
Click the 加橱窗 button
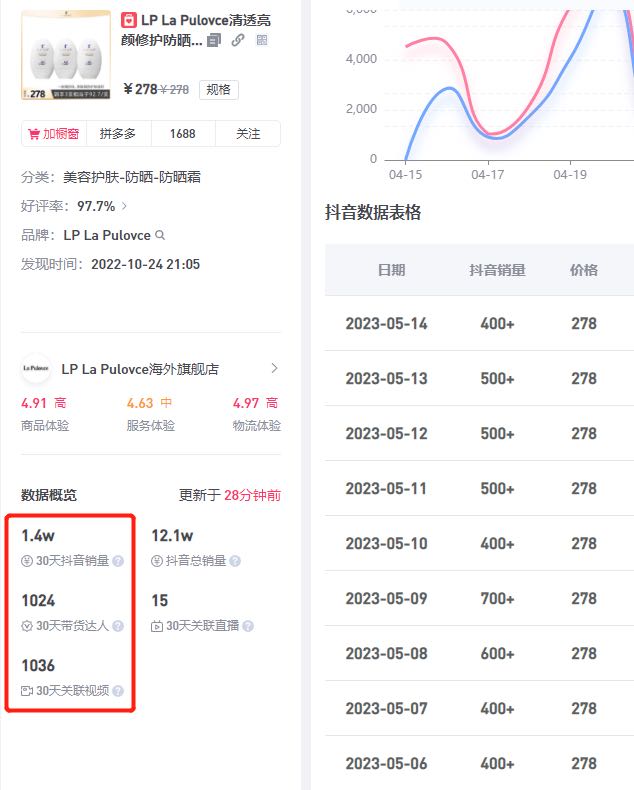tap(54, 134)
